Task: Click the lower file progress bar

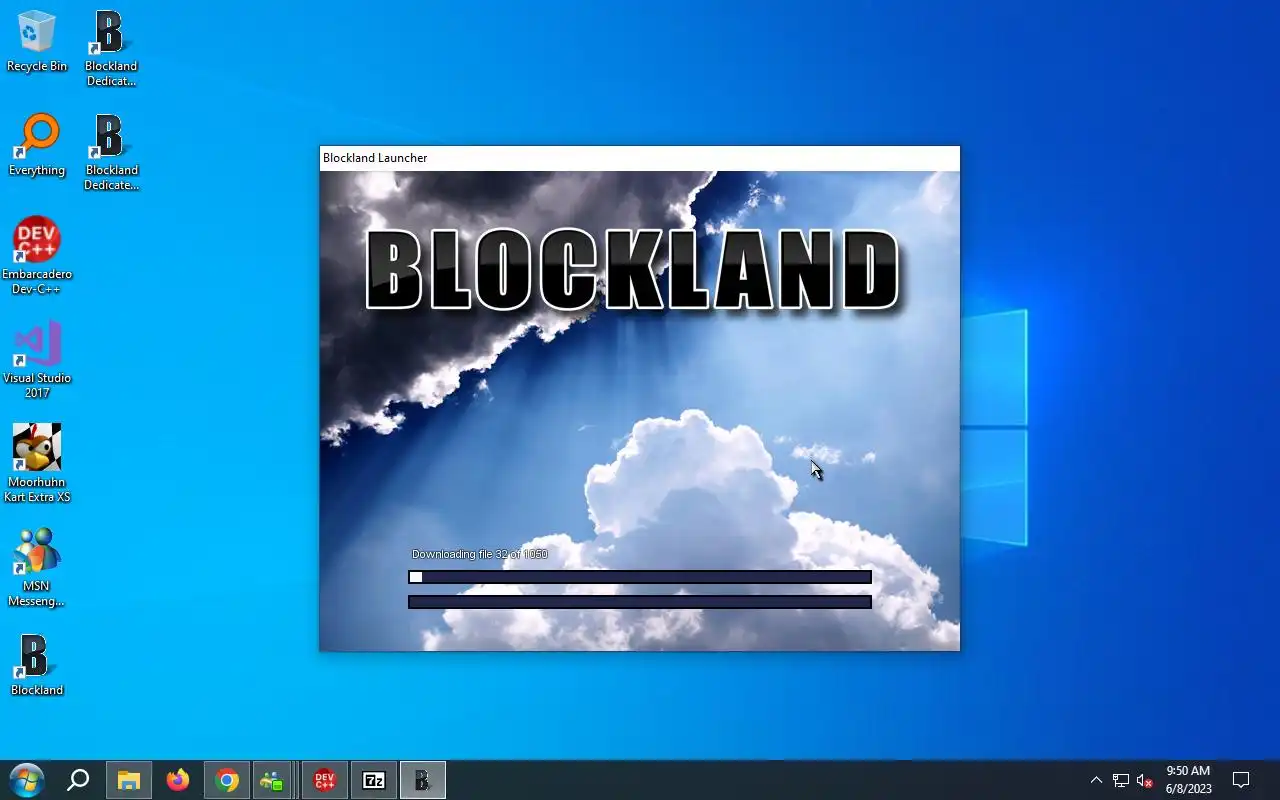Action: [640, 602]
